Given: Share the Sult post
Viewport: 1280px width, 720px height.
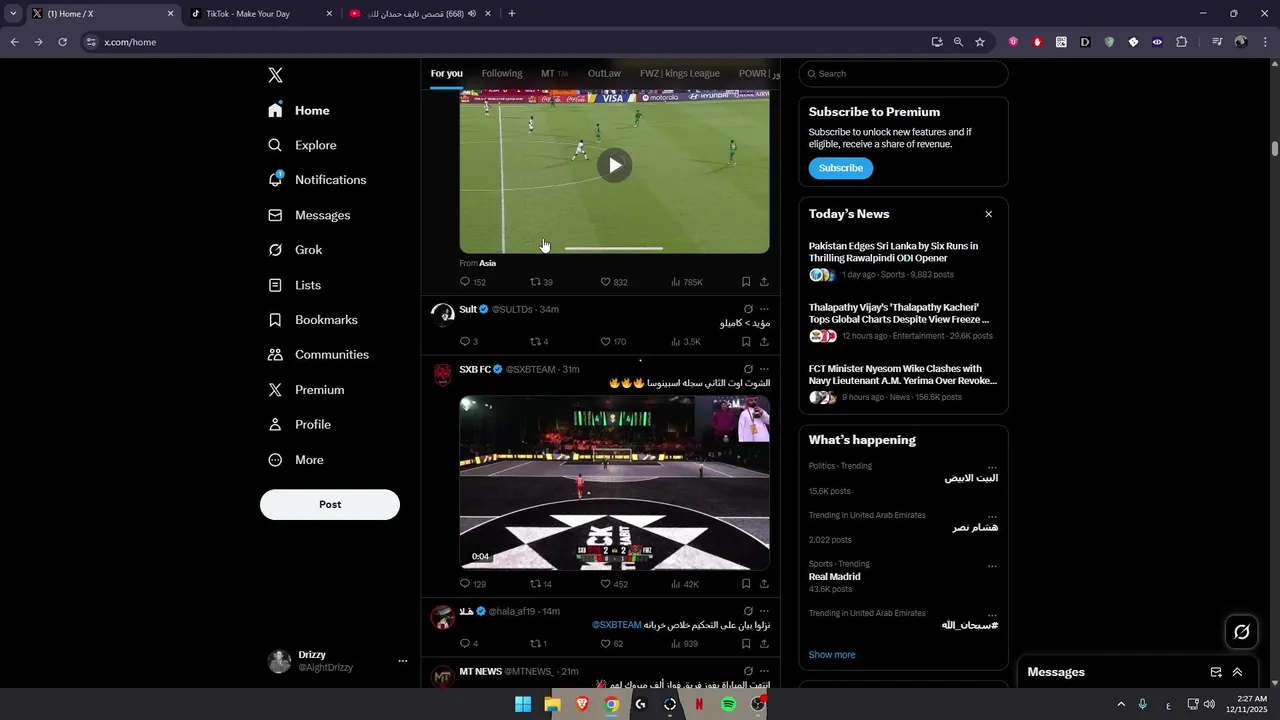Looking at the screenshot, I should [x=764, y=342].
